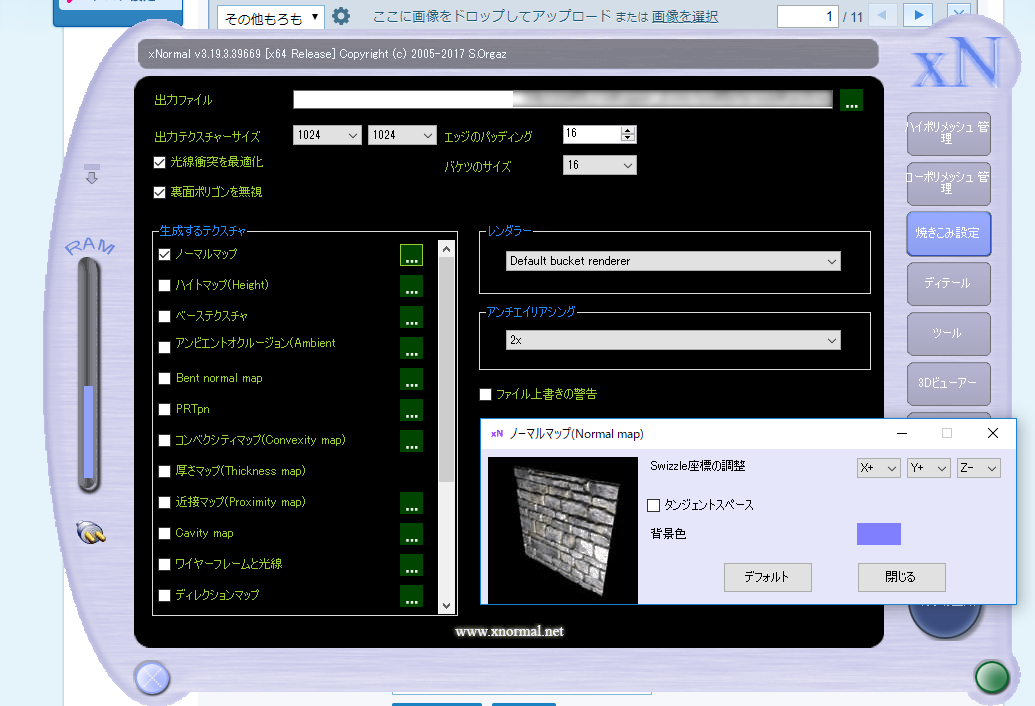This screenshot has height=706, width=1035.
Task: Toggle 光線衝突を最適化 checkbox
Action: point(159,162)
